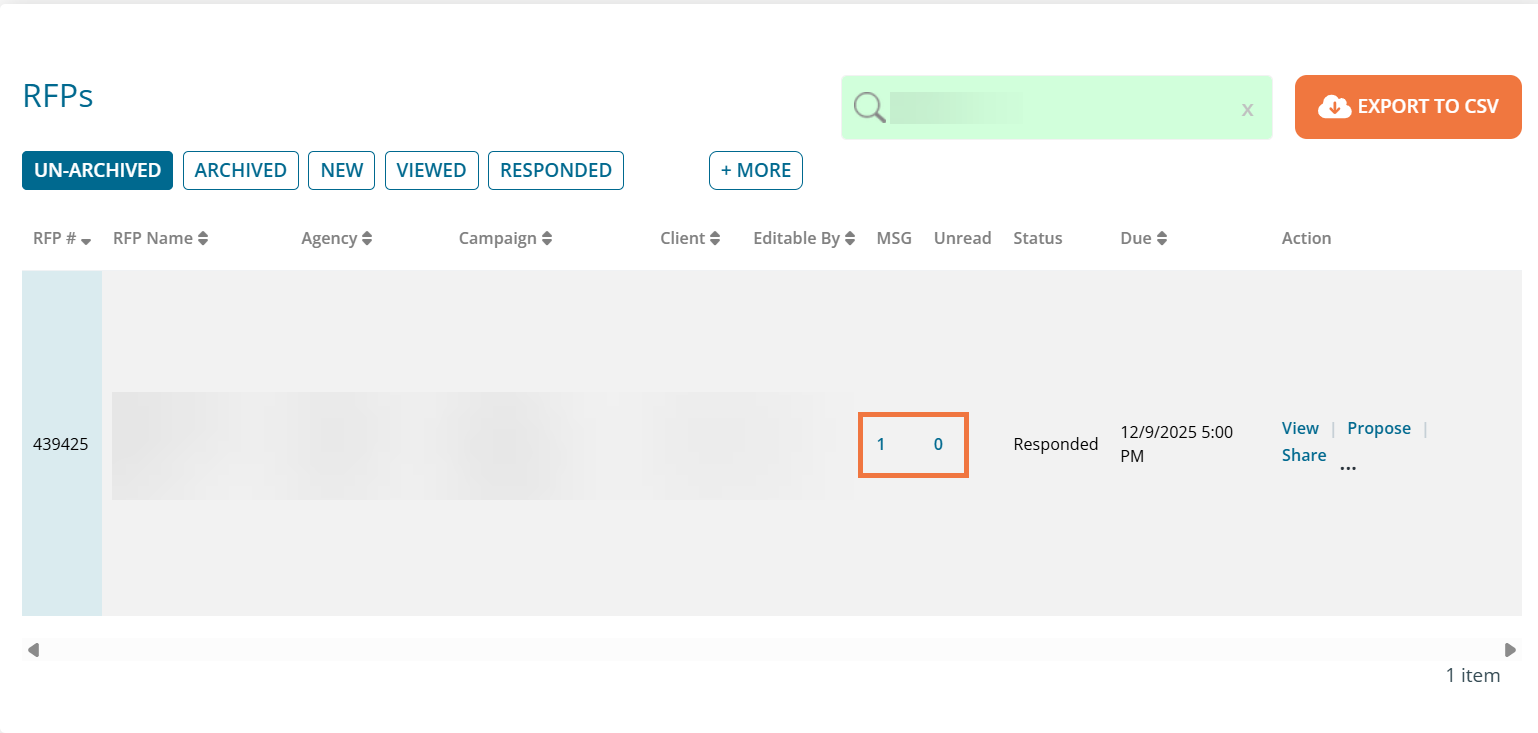Screen dimensions: 1538x733
Task: Click the search magnifier icon
Action: click(x=869, y=107)
